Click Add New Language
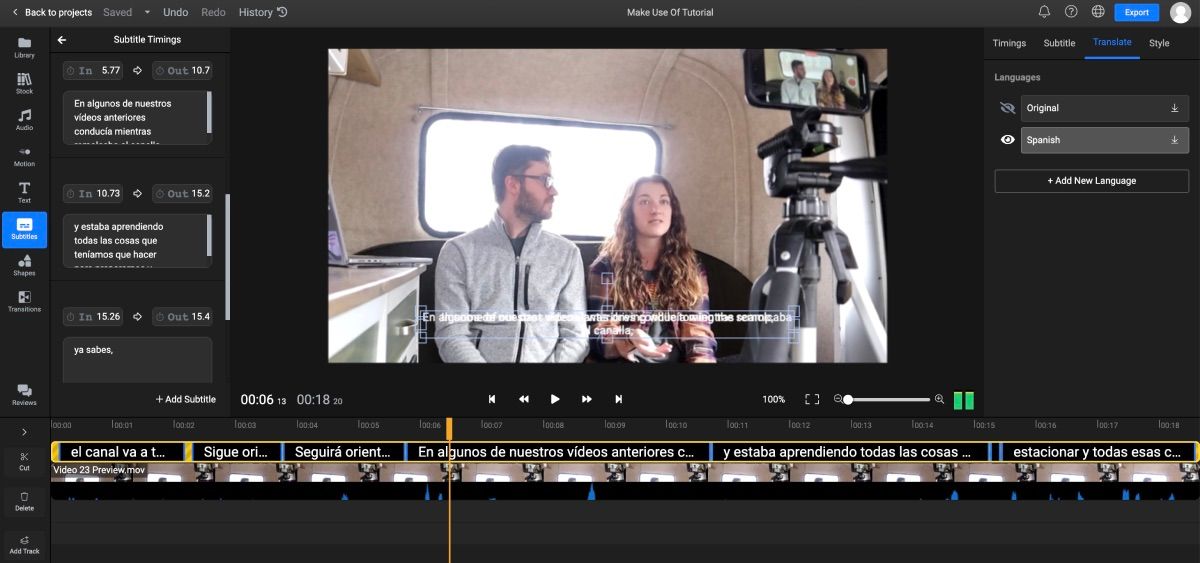Screen dimensions: 1200x563 point(1091,181)
